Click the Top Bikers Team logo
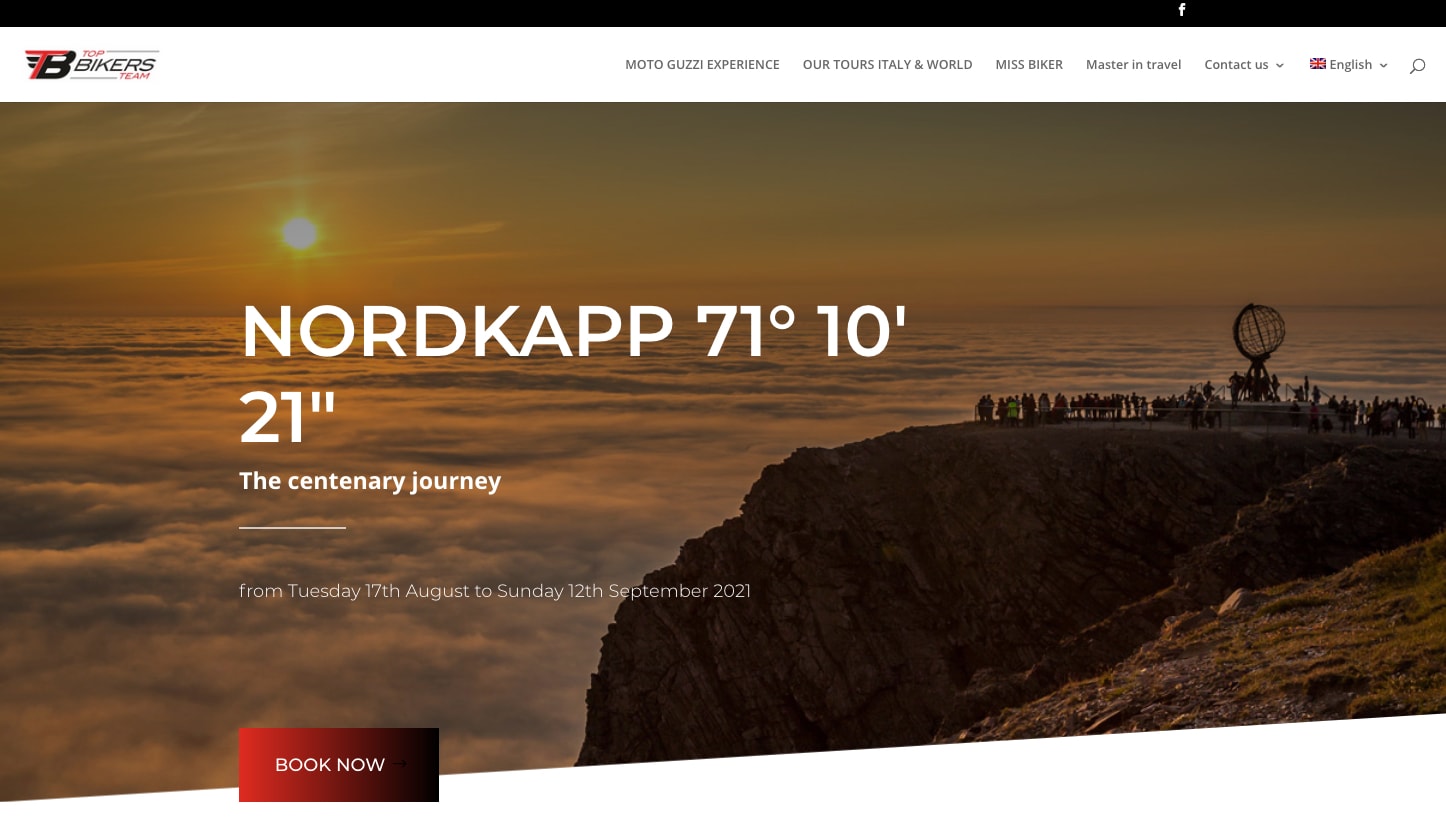Screen dimensions: 1446x829 click(91, 64)
